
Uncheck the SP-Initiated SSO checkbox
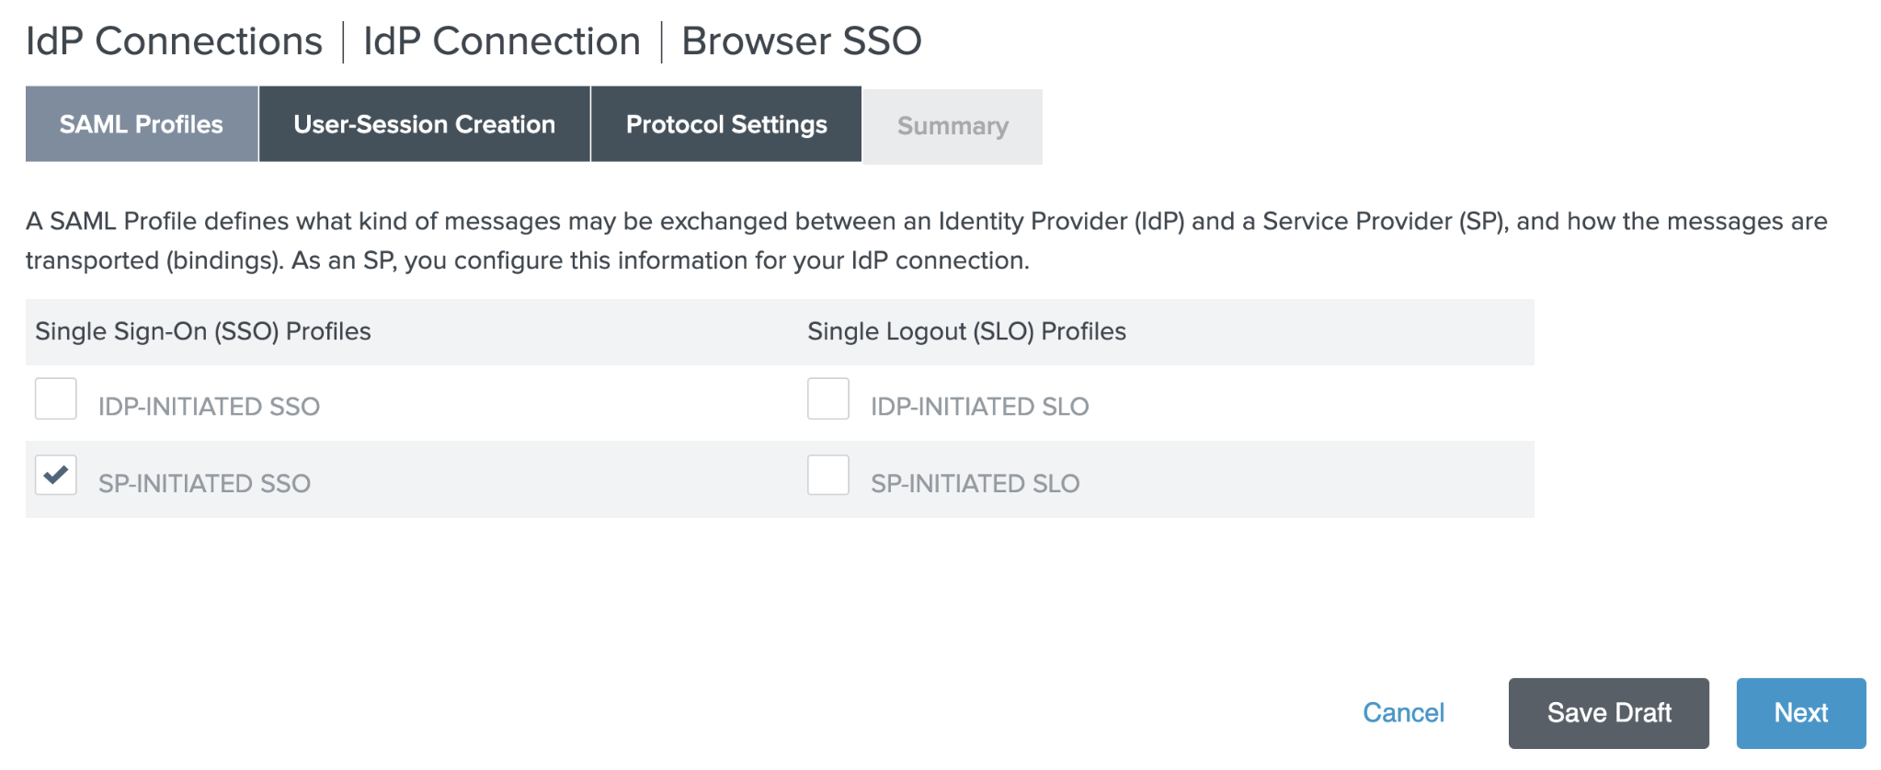(x=56, y=475)
